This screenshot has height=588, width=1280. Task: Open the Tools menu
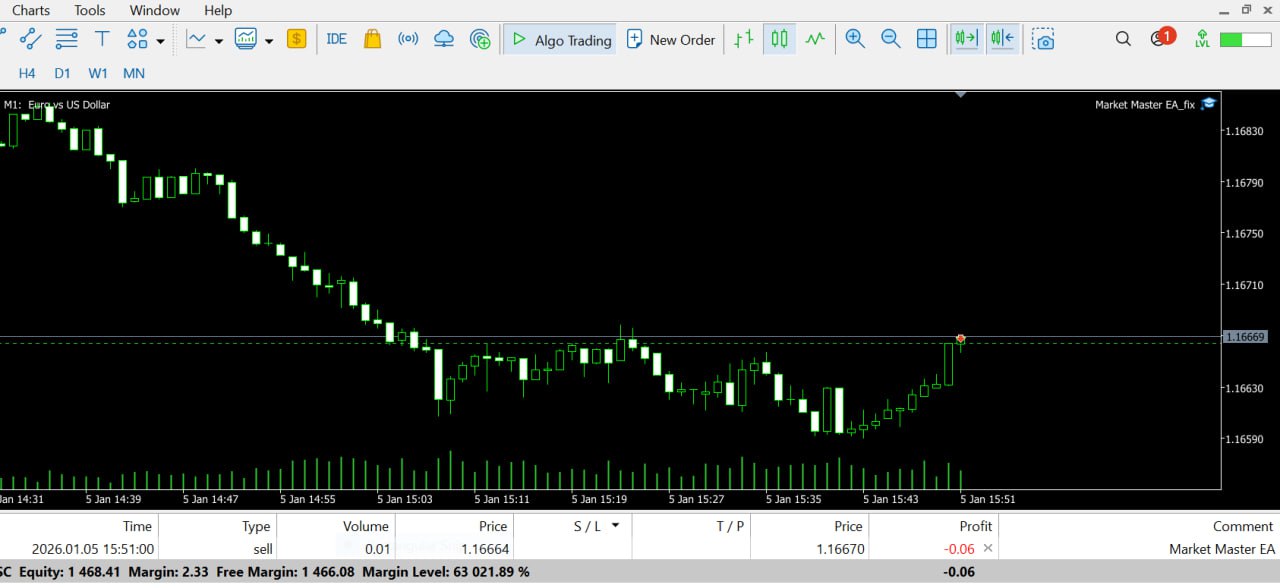[89, 10]
